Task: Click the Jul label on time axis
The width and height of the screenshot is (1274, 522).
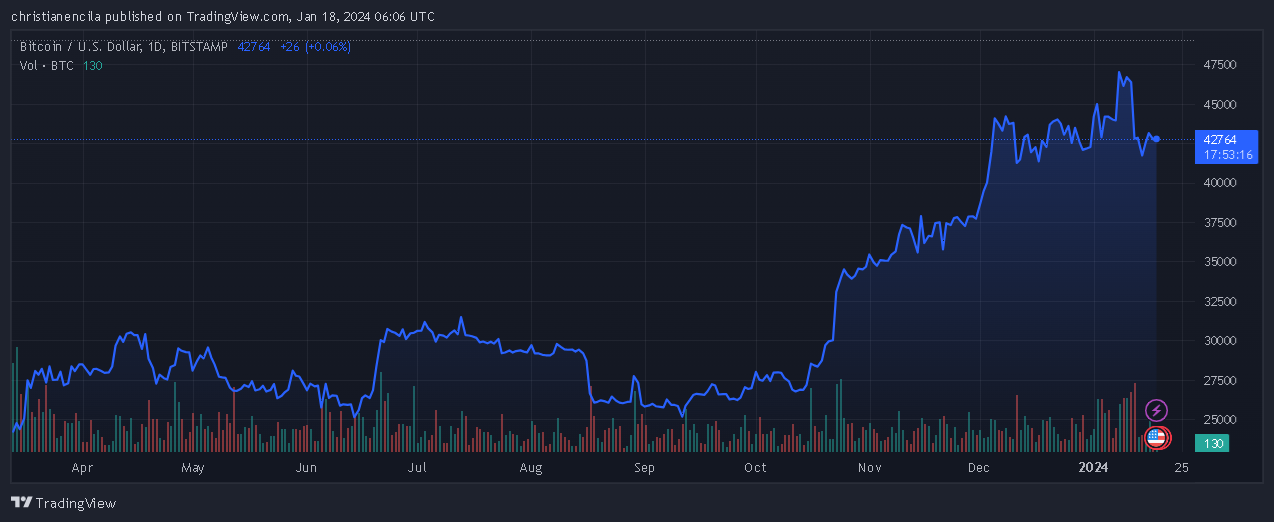Action: coord(417,467)
